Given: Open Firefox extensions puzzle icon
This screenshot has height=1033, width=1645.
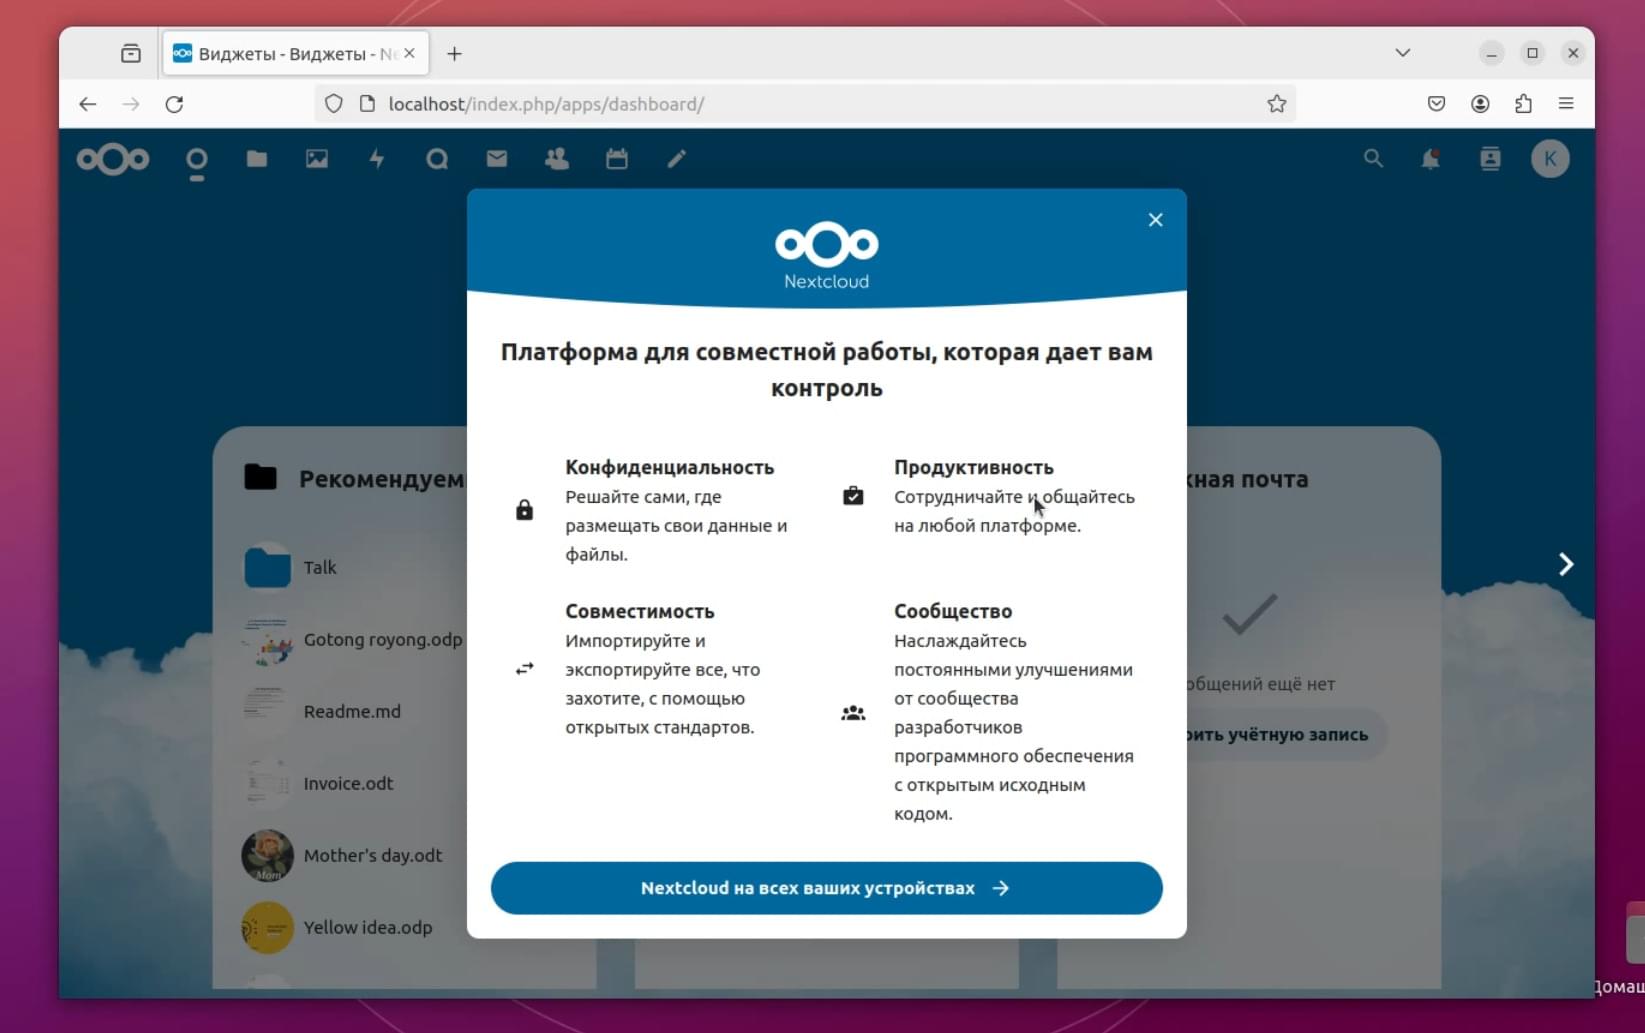Looking at the screenshot, I should [1523, 104].
